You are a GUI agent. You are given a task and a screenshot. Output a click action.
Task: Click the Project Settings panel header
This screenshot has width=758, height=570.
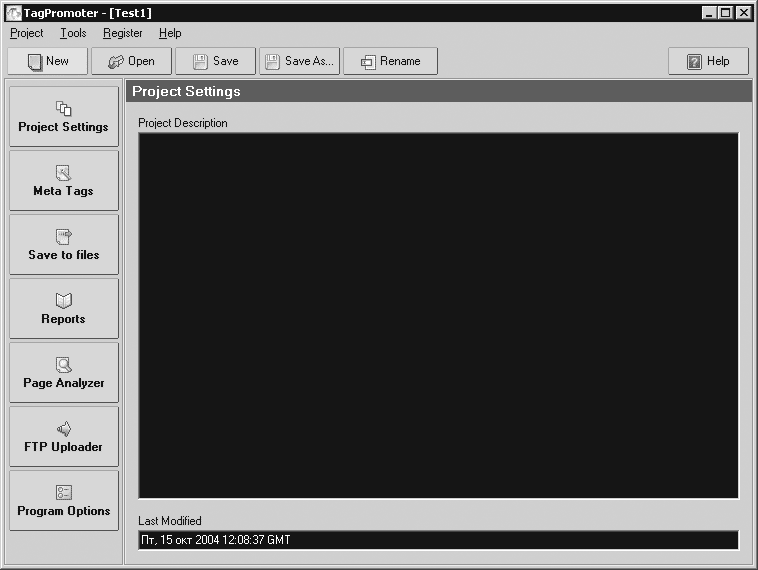coord(439,91)
